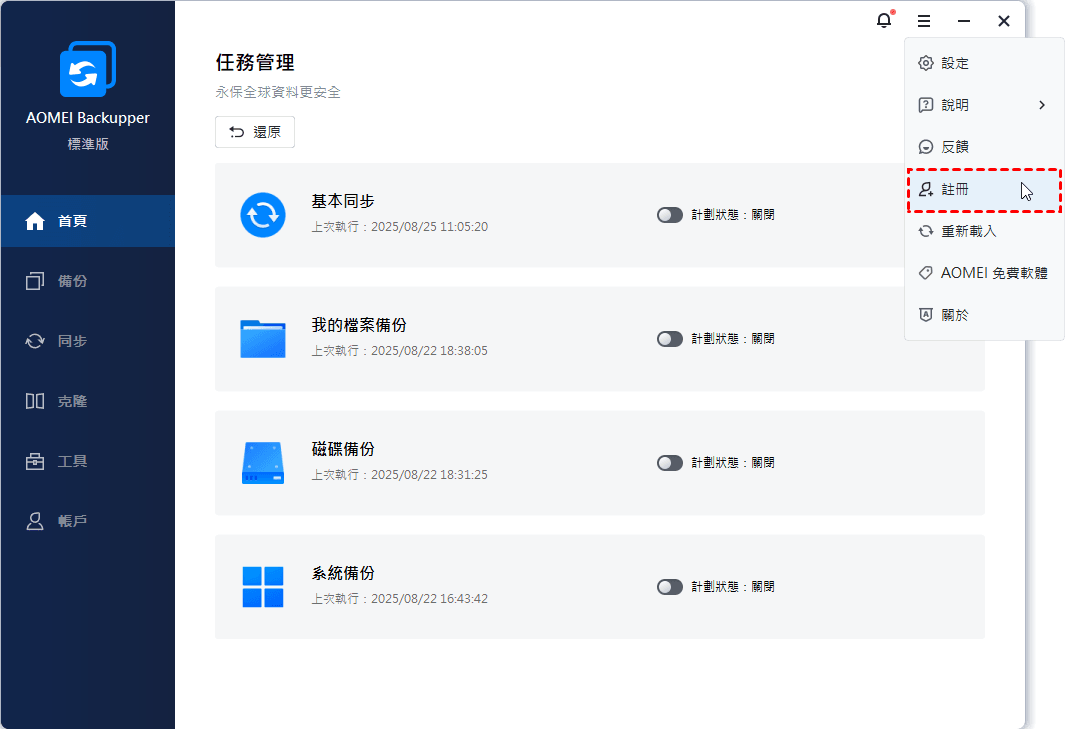The width and height of the screenshot is (1077, 729).
Task: Click the 標準版 edition label
Action: 88,144
